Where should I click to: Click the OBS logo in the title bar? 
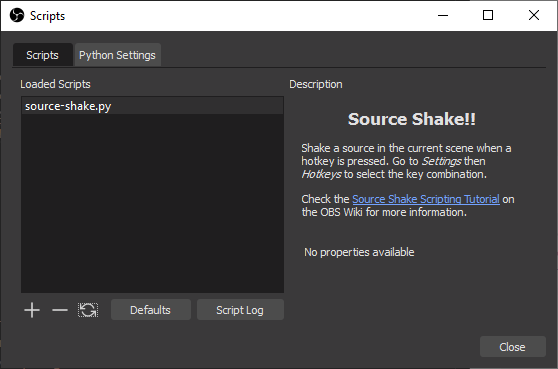click(17, 16)
